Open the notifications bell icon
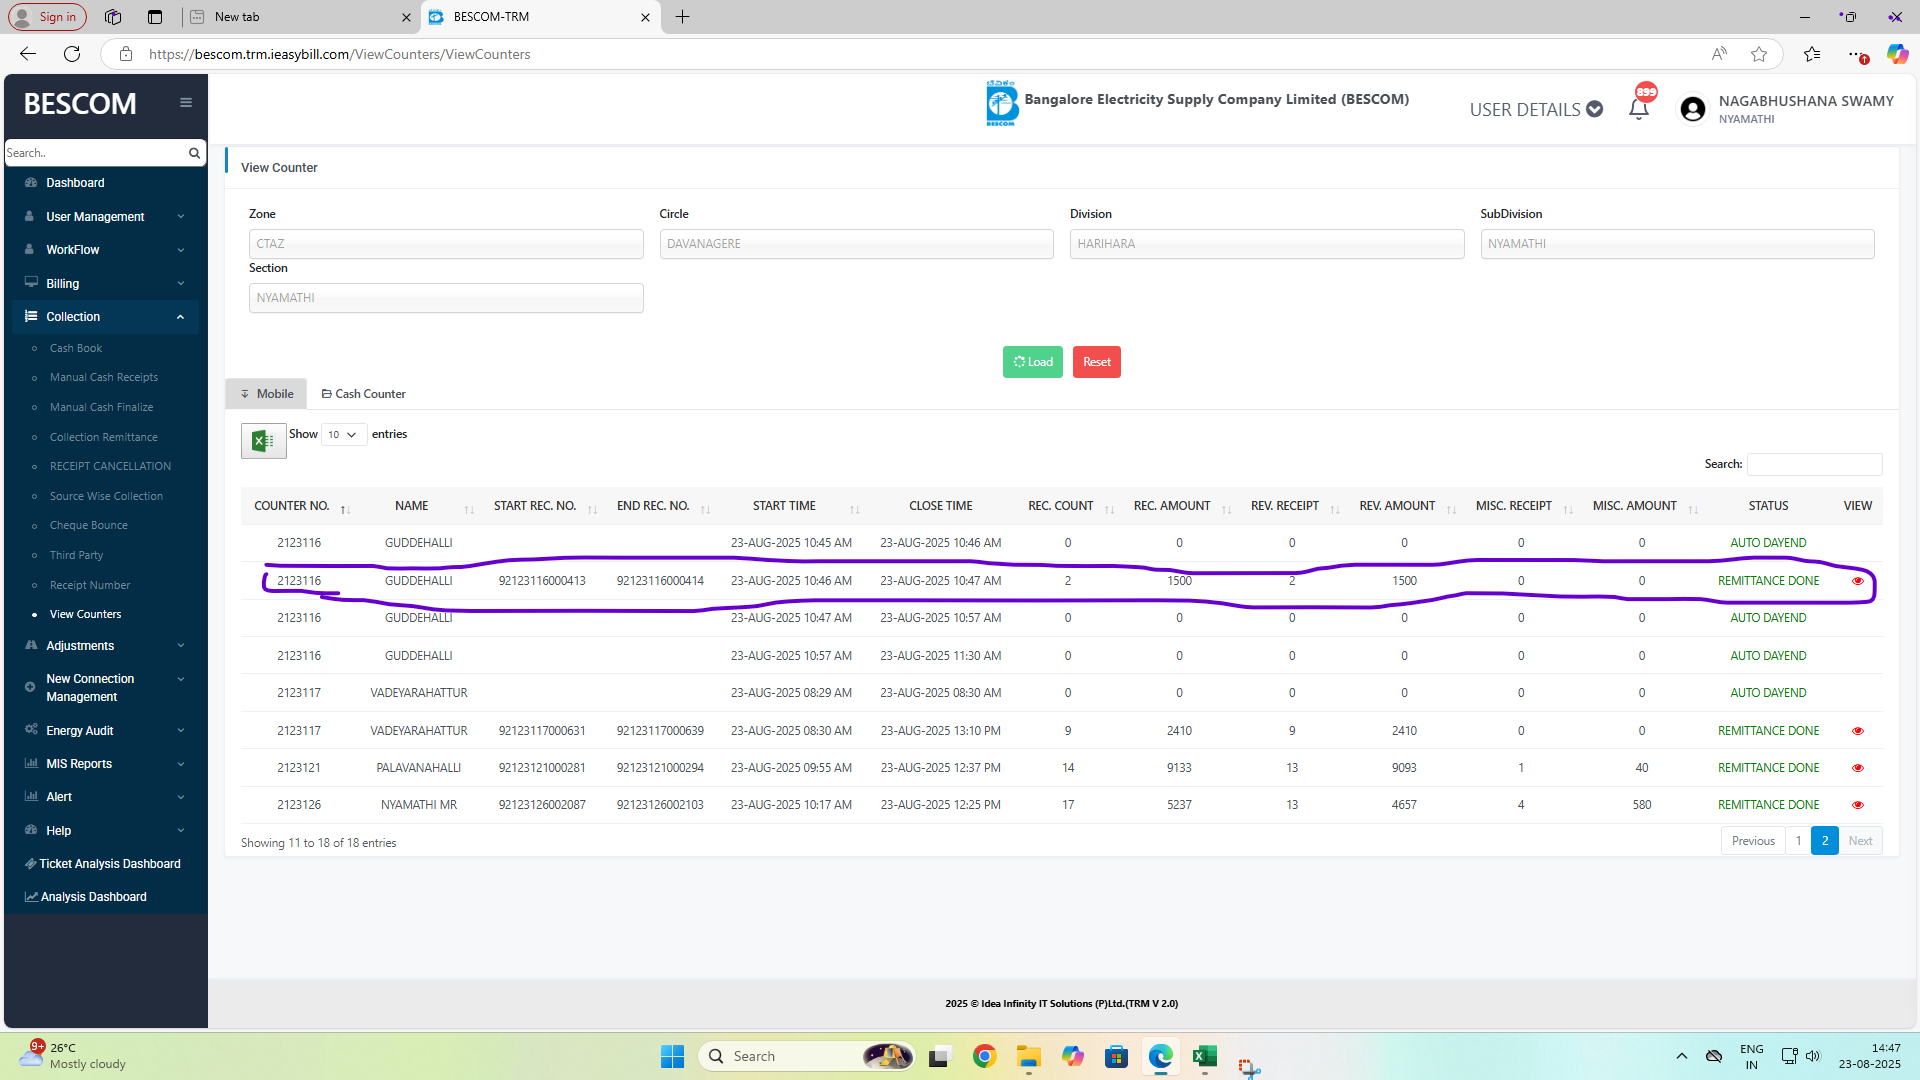 1638,109
